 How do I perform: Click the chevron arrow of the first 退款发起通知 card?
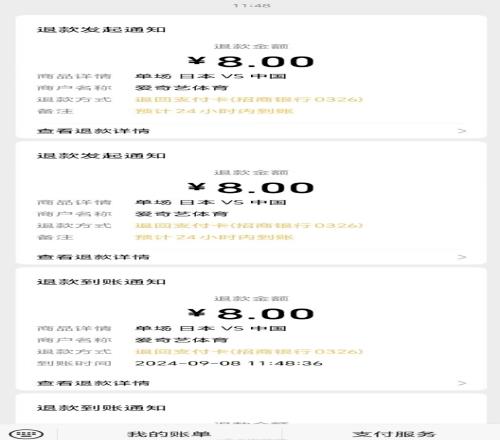[x=462, y=131]
